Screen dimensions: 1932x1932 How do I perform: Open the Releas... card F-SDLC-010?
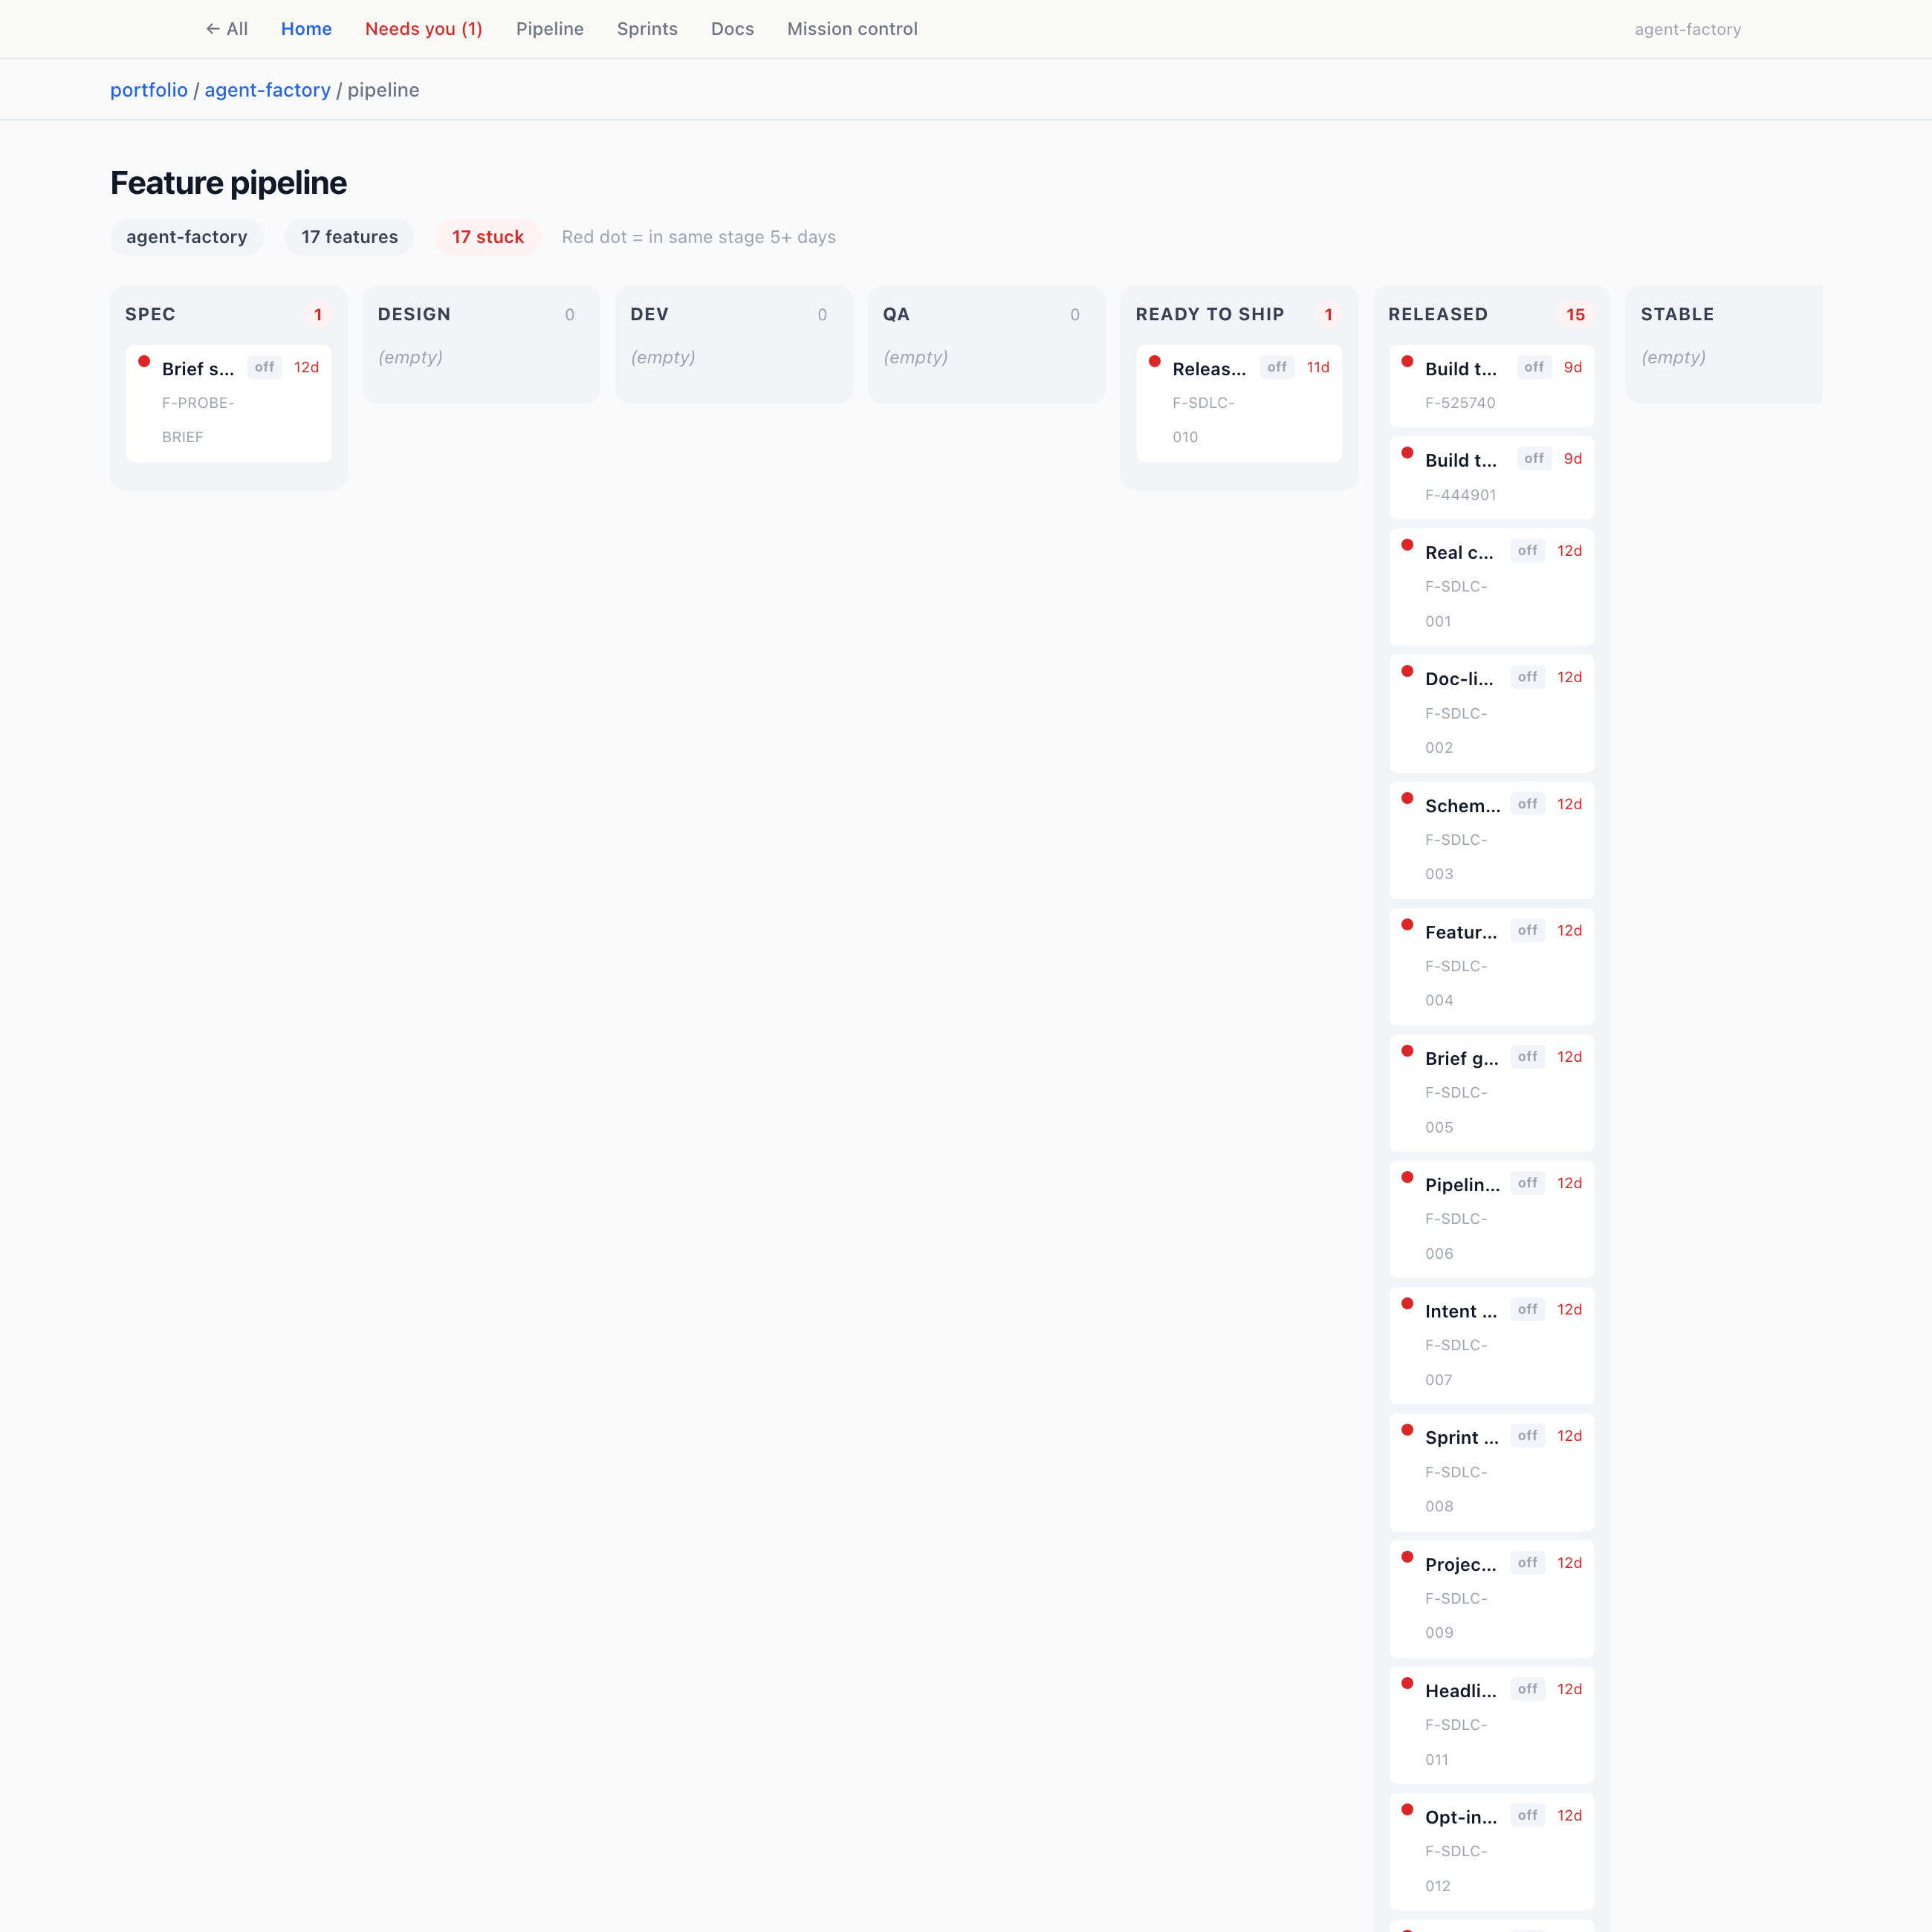pyautogui.click(x=1239, y=403)
